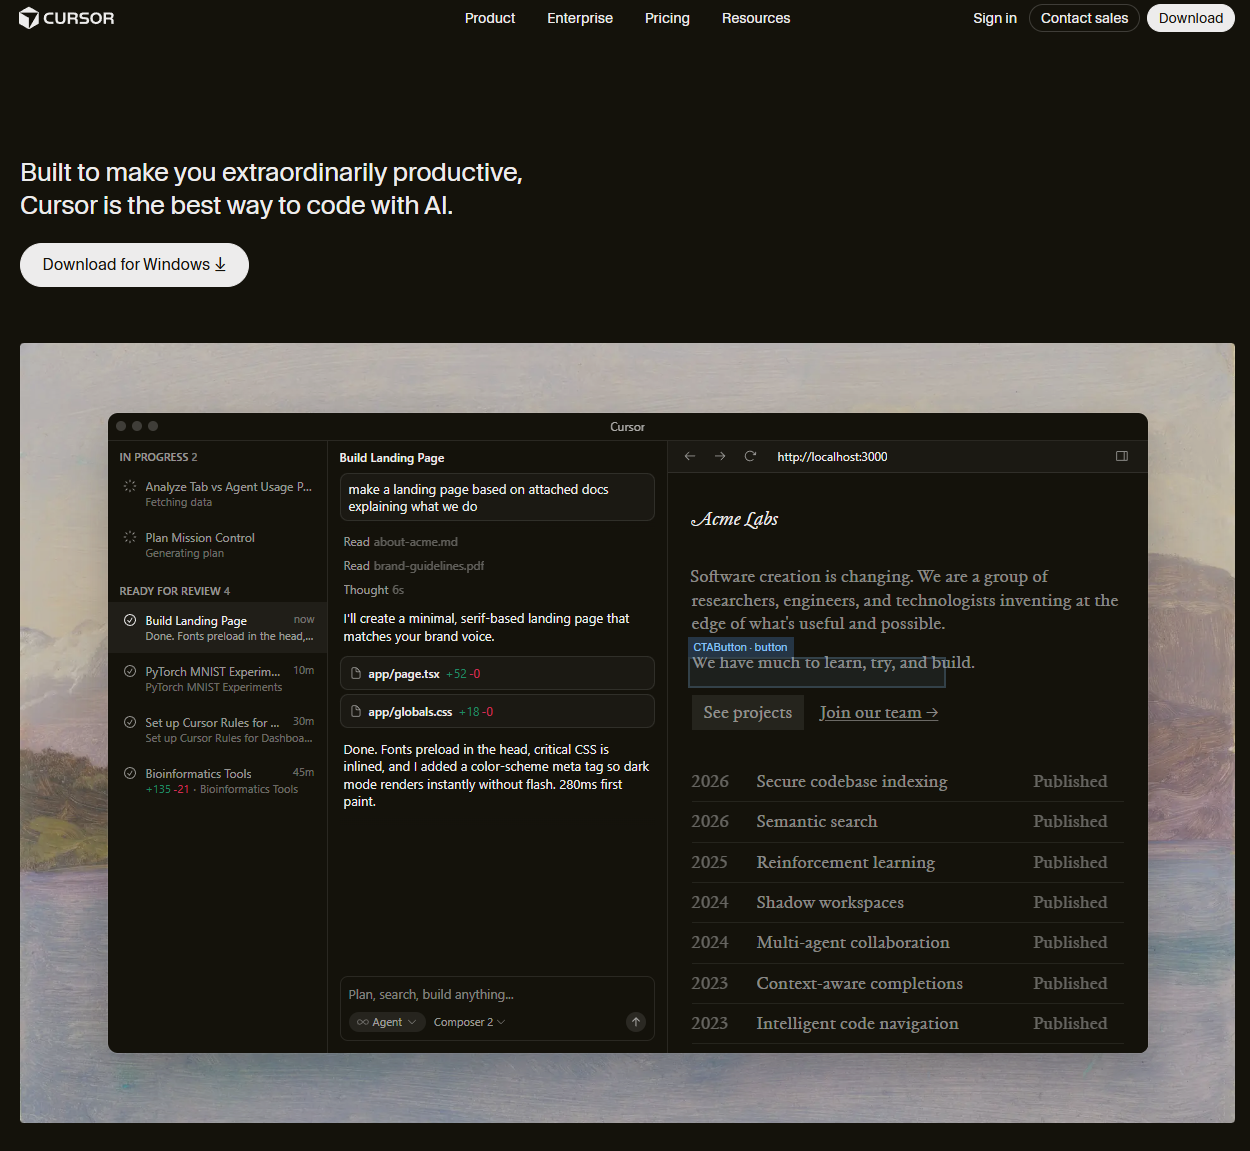Click checkmark icon on Build Landing Page

[x=130, y=620]
